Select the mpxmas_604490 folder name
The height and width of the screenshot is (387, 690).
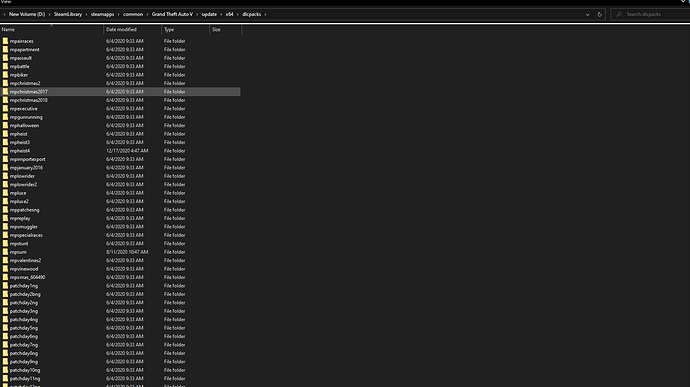click(x=27, y=277)
